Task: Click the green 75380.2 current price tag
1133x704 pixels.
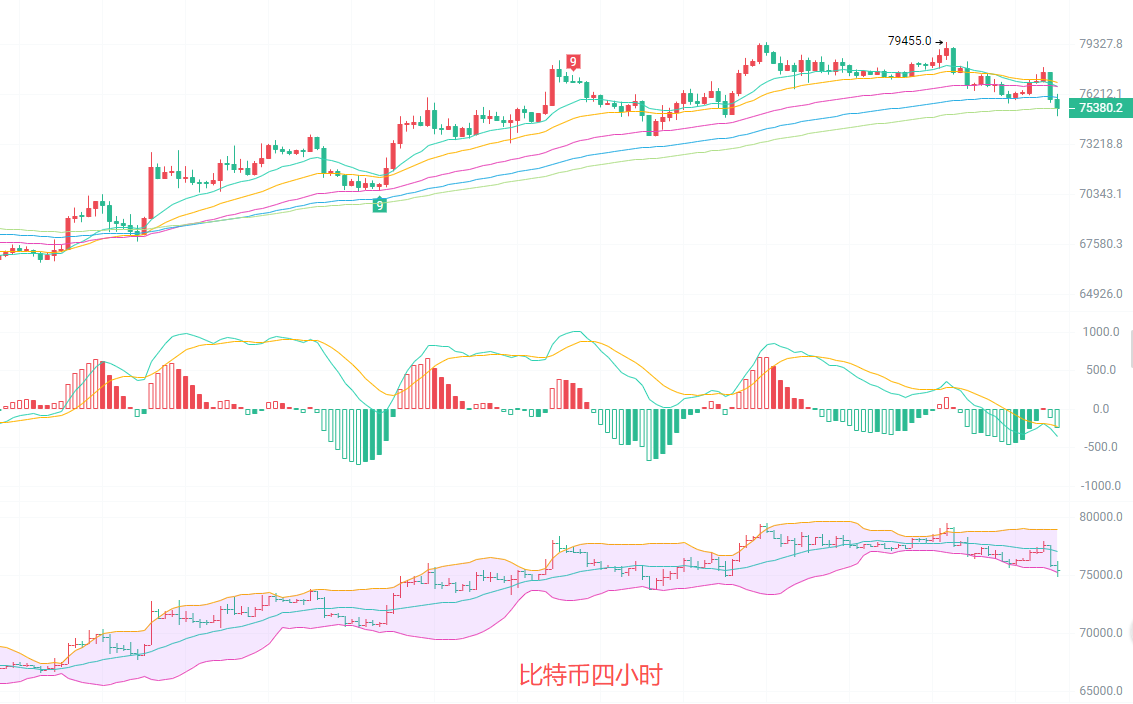Action: click(1100, 108)
